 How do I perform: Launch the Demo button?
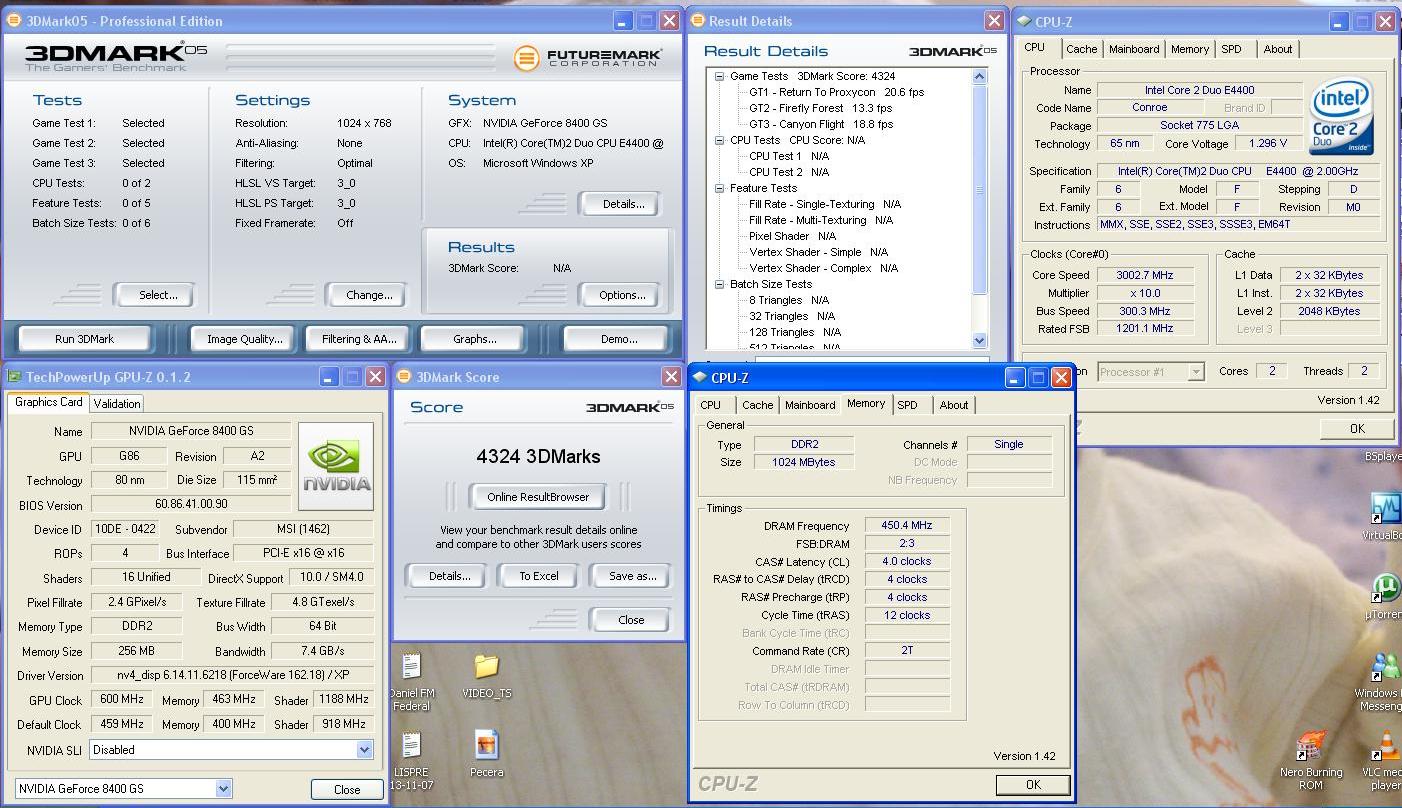click(x=618, y=338)
